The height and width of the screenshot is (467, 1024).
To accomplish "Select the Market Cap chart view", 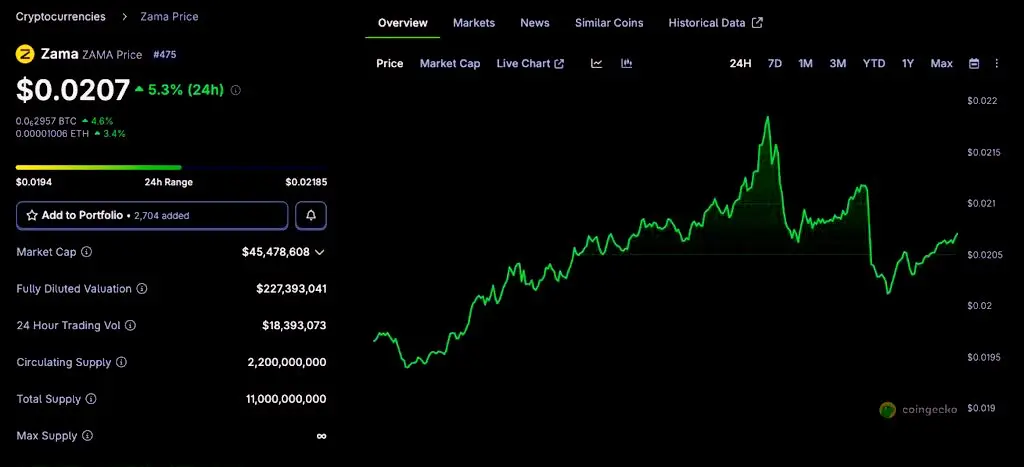I will tap(450, 63).
